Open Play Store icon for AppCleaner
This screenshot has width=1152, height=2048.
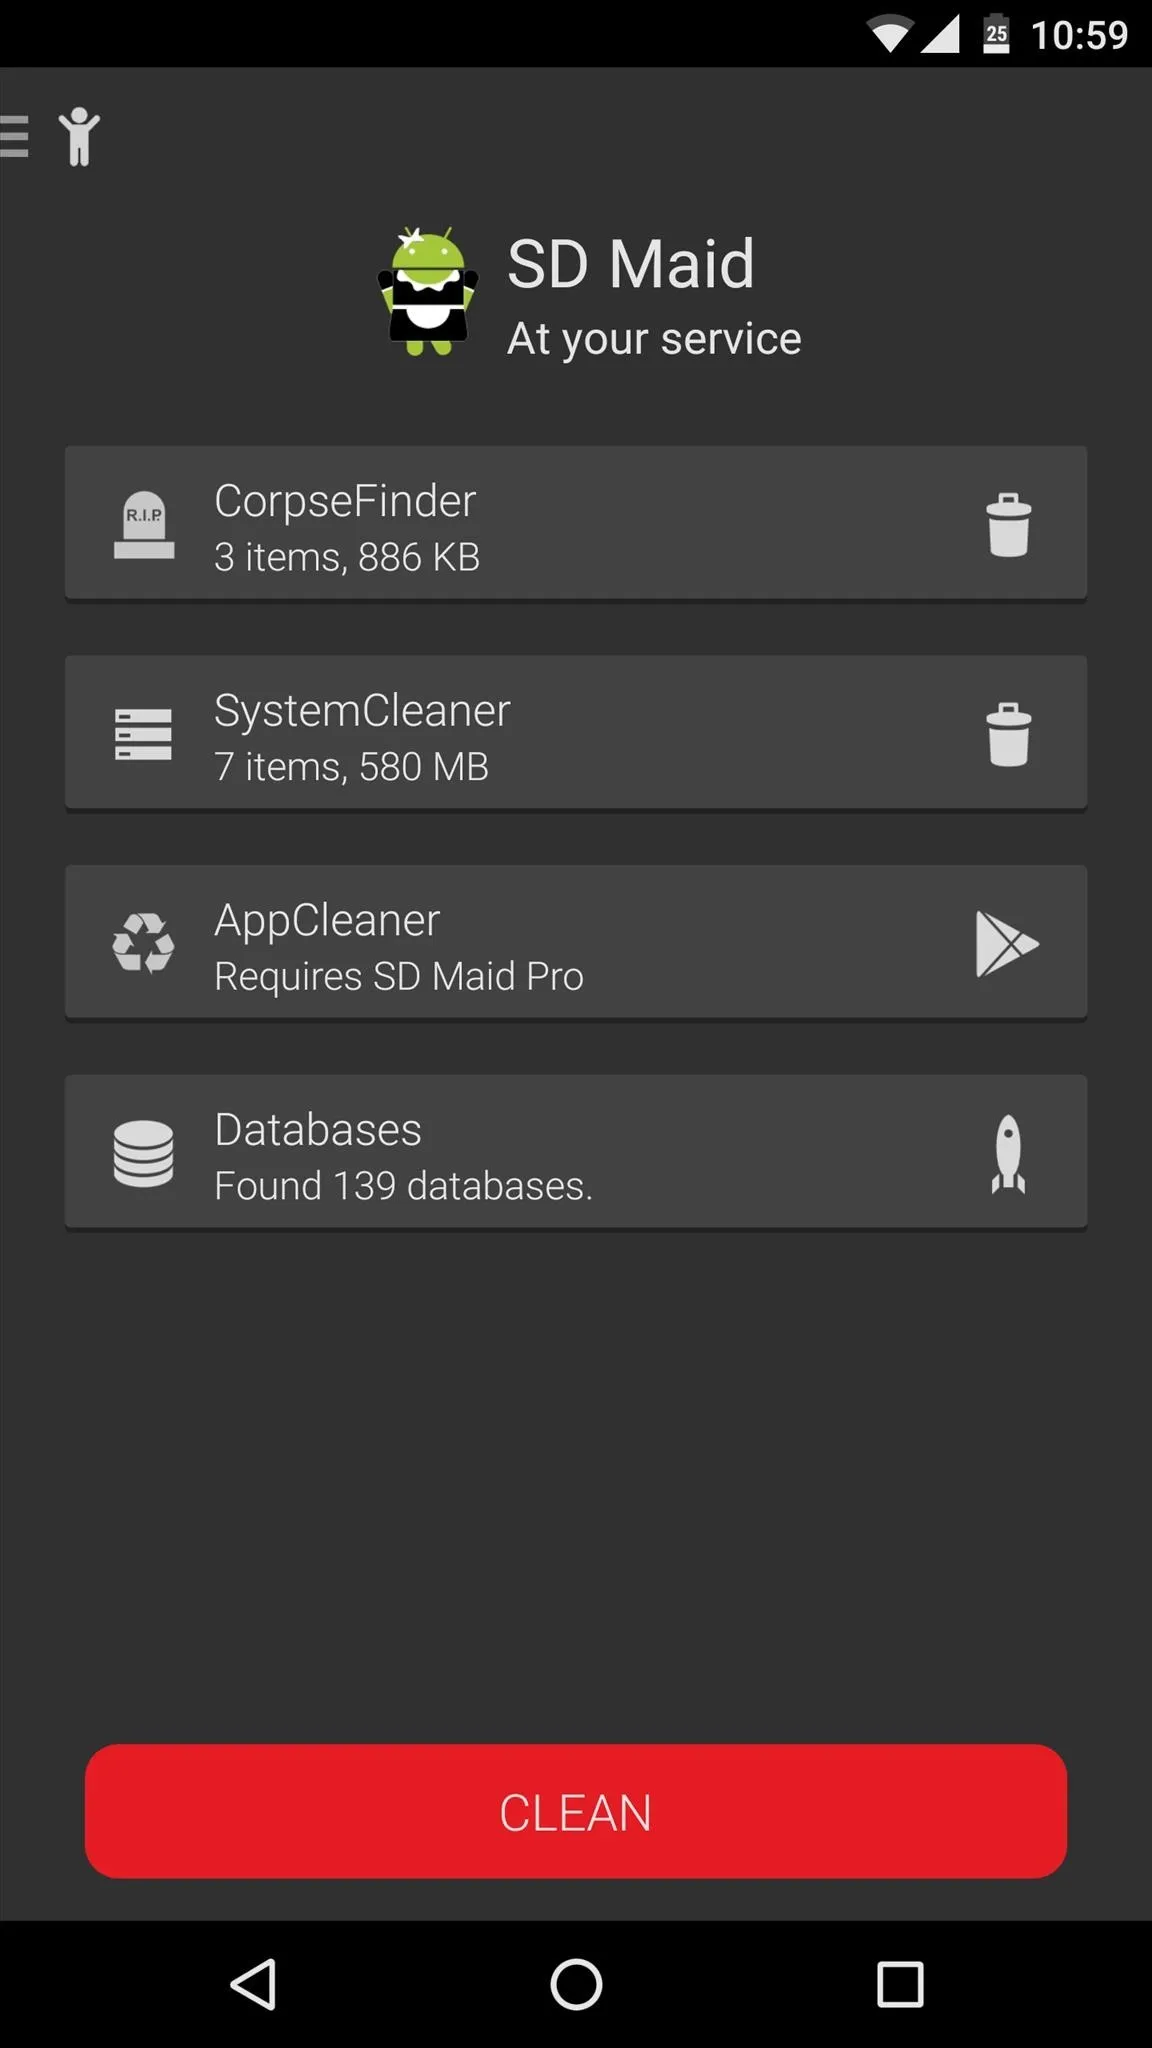pyautogui.click(x=1007, y=943)
